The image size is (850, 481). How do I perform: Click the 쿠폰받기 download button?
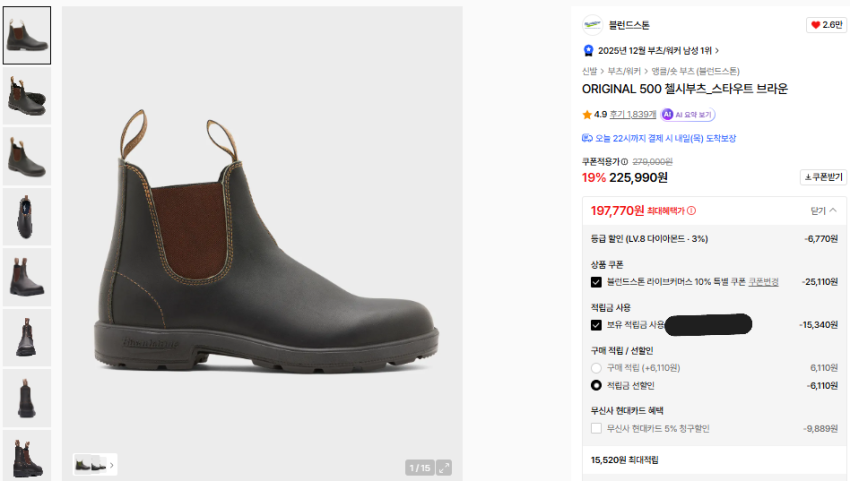pos(823,177)
